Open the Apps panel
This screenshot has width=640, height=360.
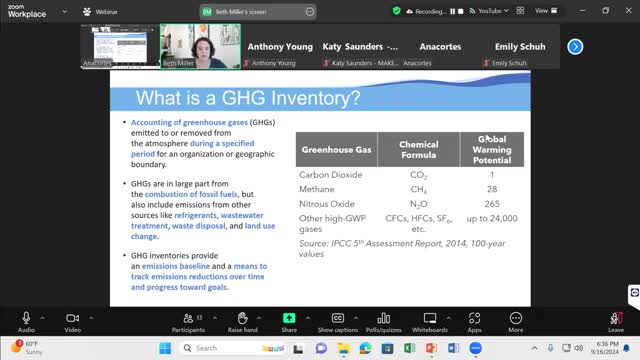pos(474,322)
